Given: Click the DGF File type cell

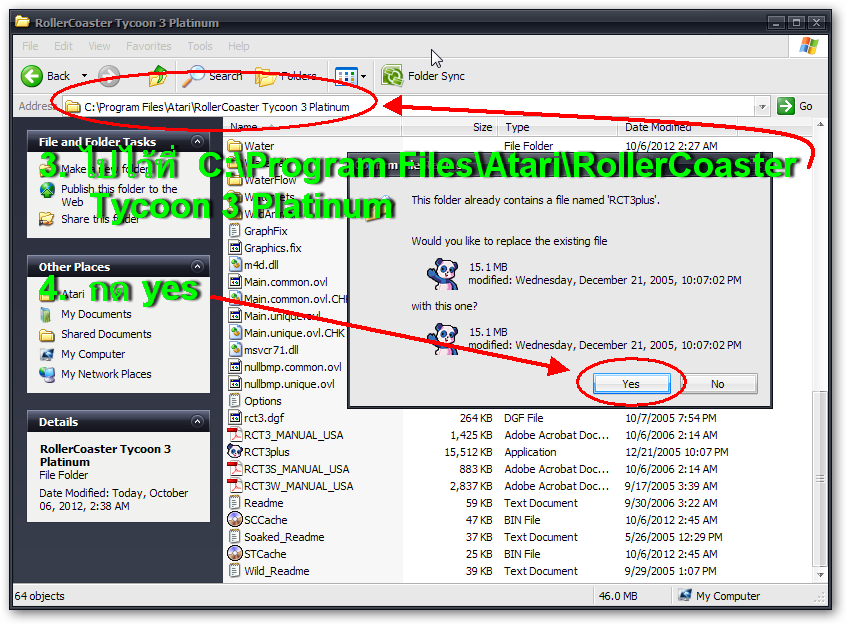Looking at the screenshot, I should [x=523, y=418].
